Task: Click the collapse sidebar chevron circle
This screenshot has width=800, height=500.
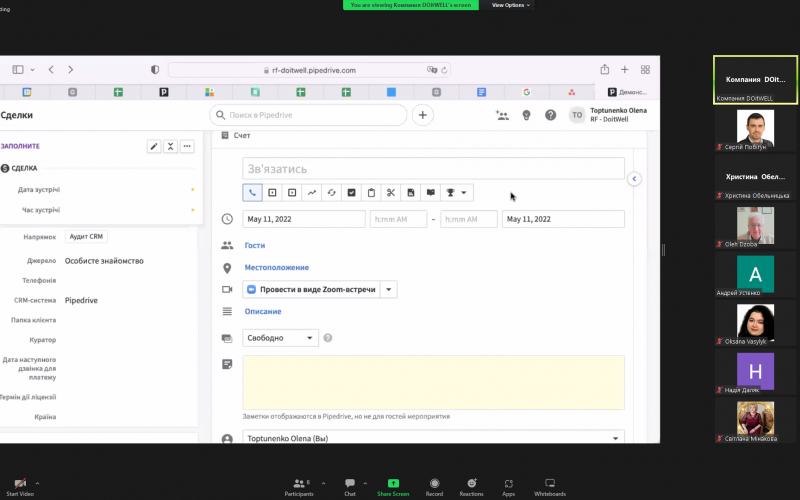Action: tap(634, 179)
